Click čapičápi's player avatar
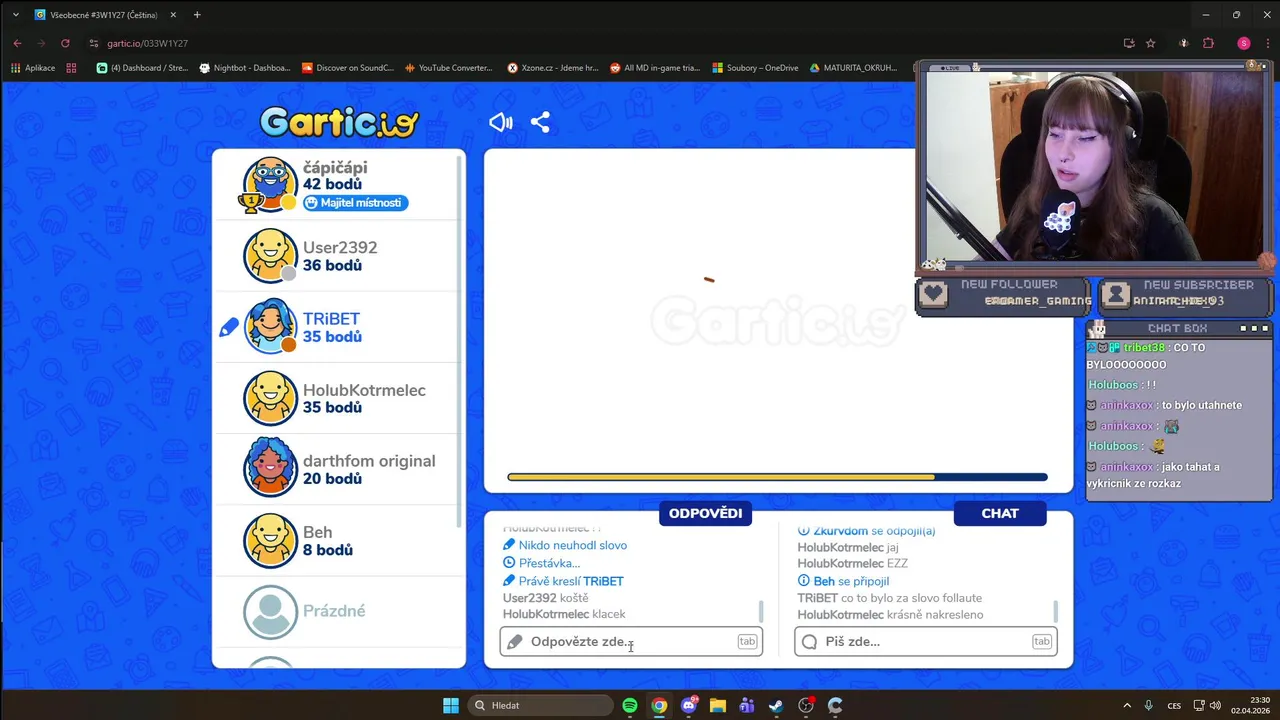This screenshot has height=720, width=1280. pyautogui.click(x=270, y=184)
